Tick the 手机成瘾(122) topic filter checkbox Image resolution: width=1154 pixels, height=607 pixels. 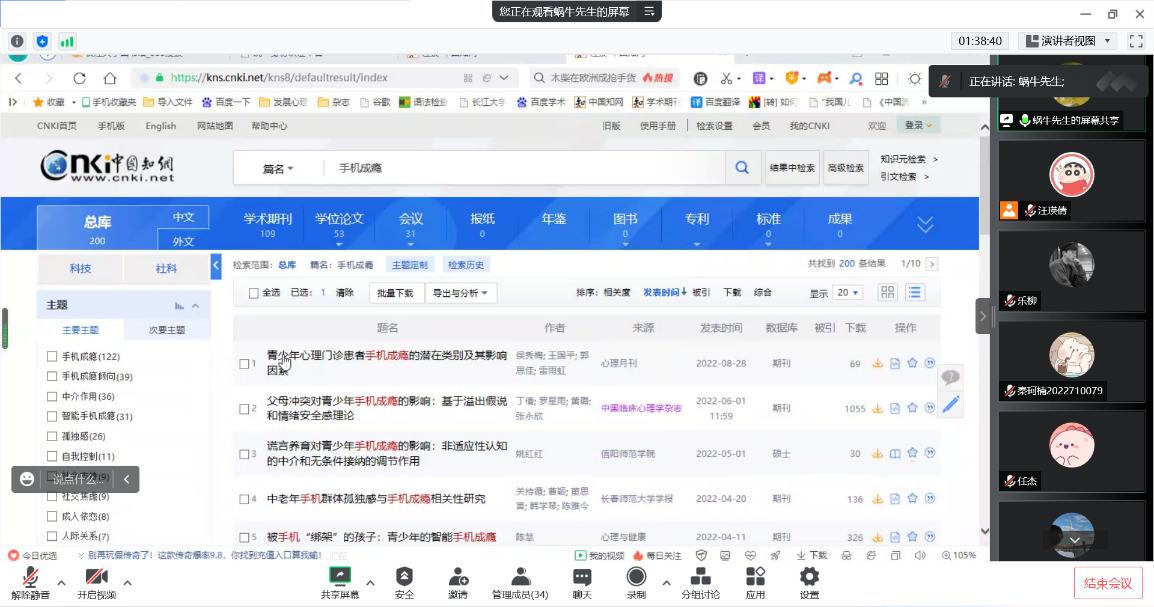click(52, 357)
